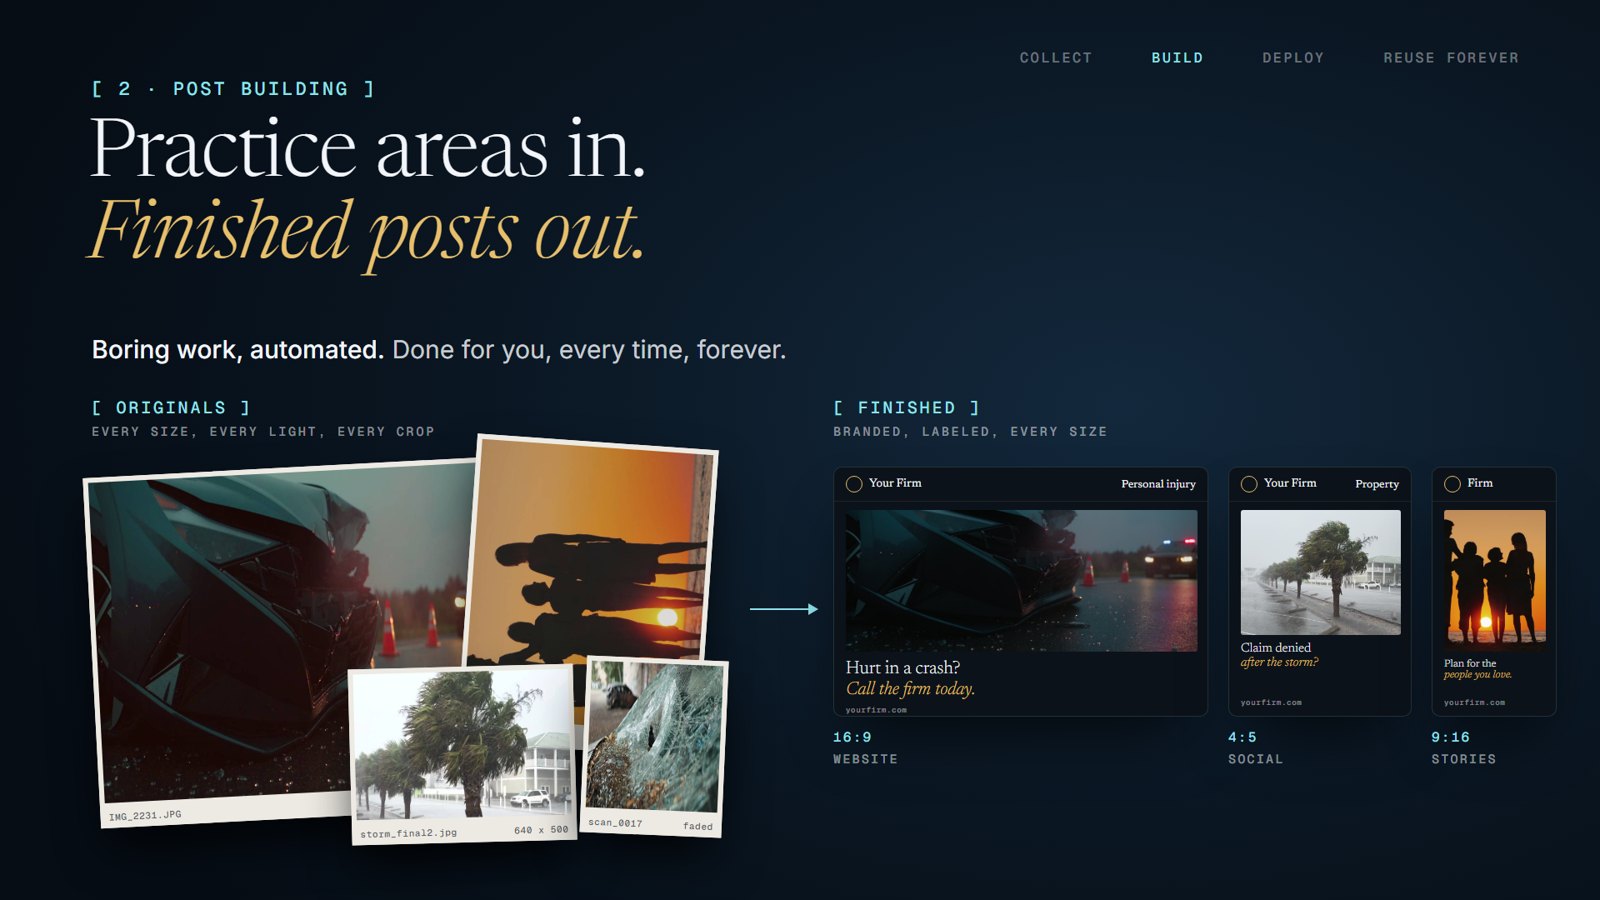Click the "Practice areas in." headline
Screen dimensions: 1600x900
(368, 148)
